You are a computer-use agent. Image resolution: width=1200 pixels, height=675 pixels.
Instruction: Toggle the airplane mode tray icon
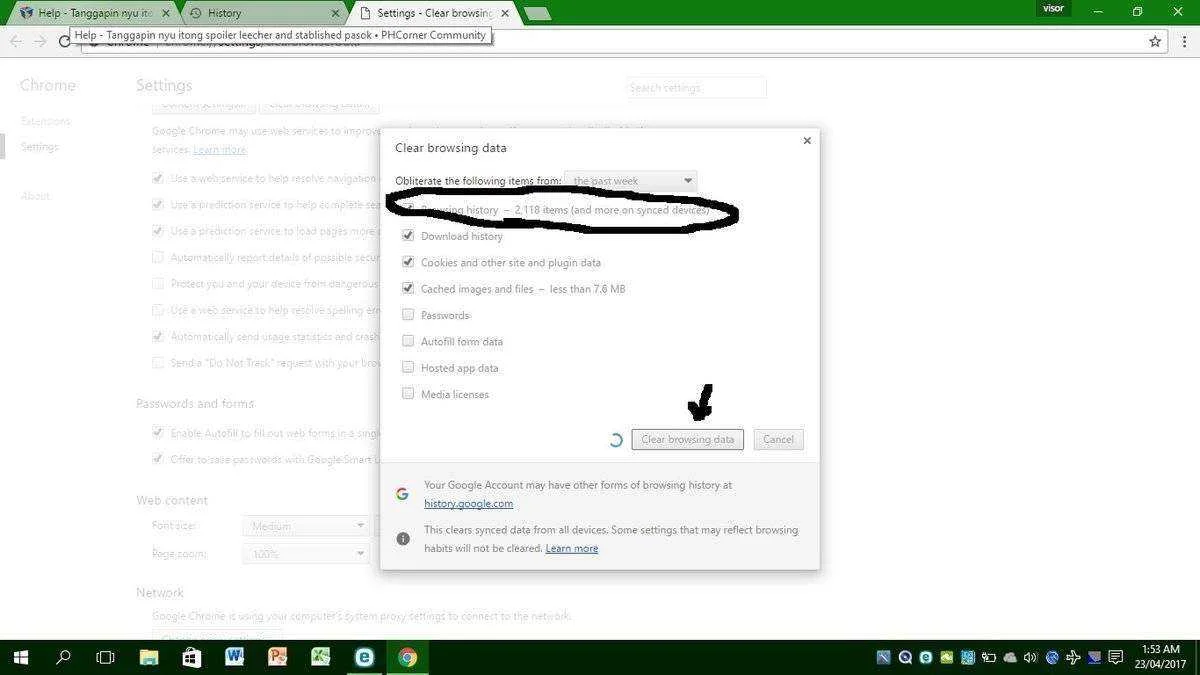(1073, 657)
